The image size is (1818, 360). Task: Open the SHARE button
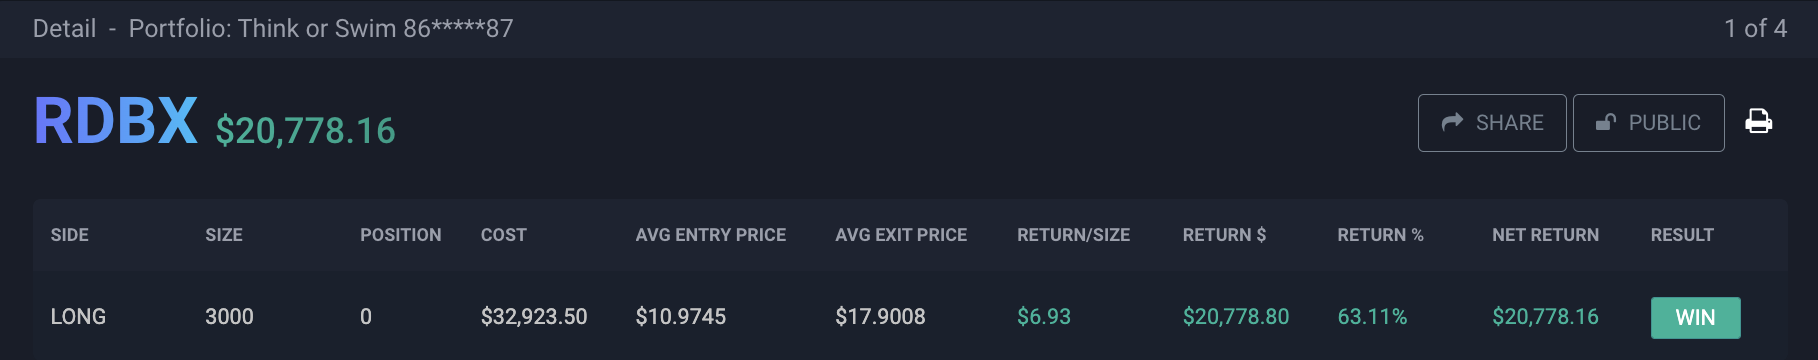coord(1492,123)
